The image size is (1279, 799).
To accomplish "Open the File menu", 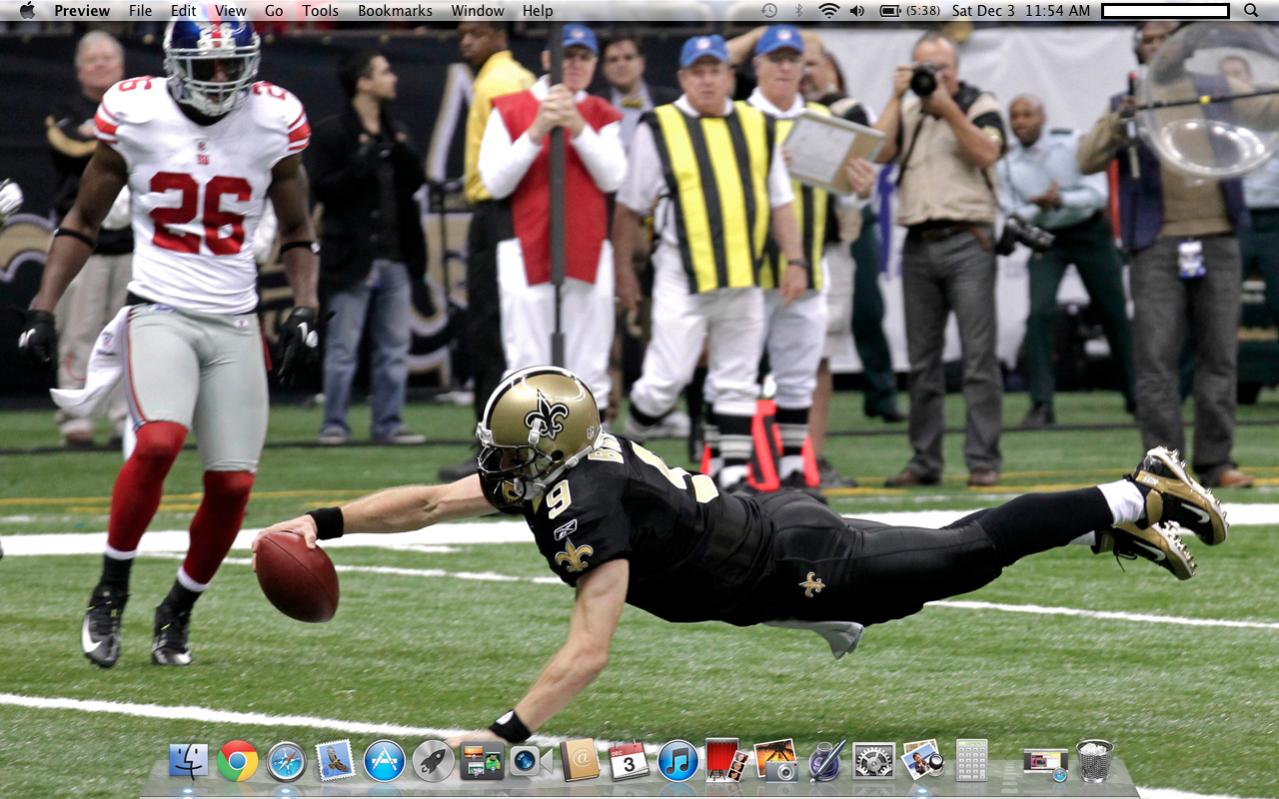I will pyautogui.click(x=141, y=10).
